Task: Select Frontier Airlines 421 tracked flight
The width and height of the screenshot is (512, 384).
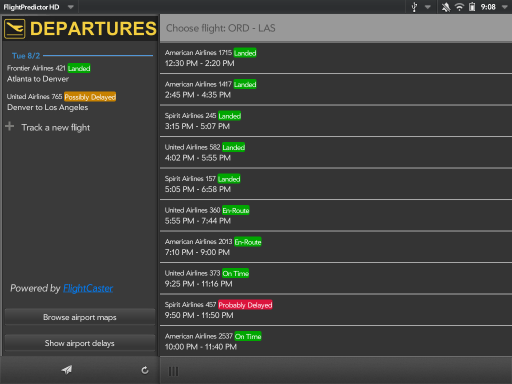Action: click(80, 73)
